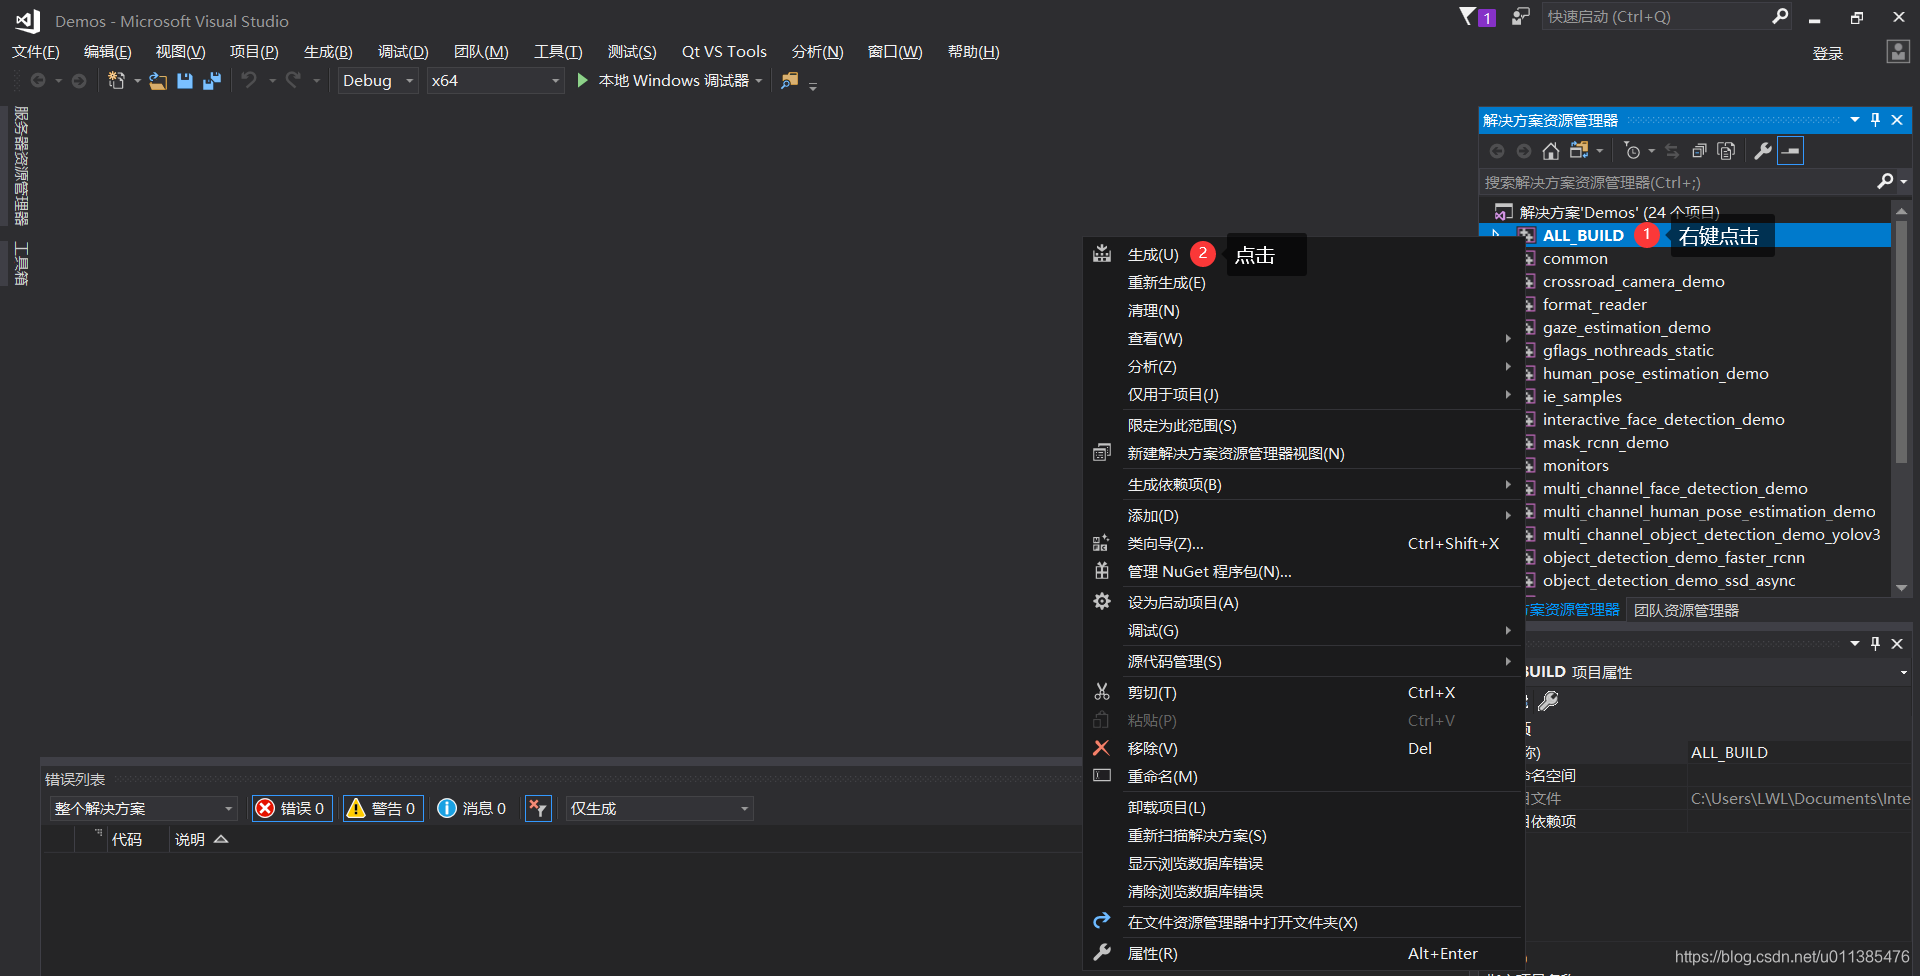The image size is (1920, 976).
Task: Click the 登录 sign-in link
Action: tap(1827, 53)
